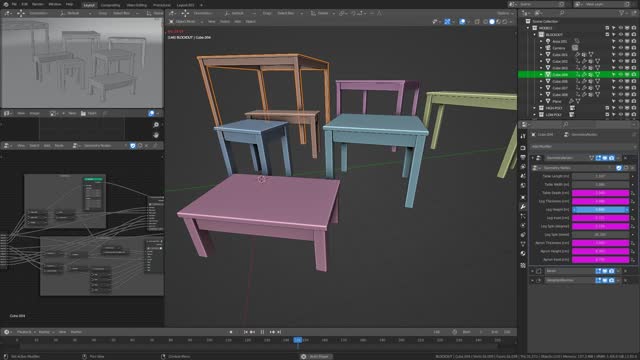640x360 pixels.
Task: Open the Material properties tab
Action: (523, 253)
